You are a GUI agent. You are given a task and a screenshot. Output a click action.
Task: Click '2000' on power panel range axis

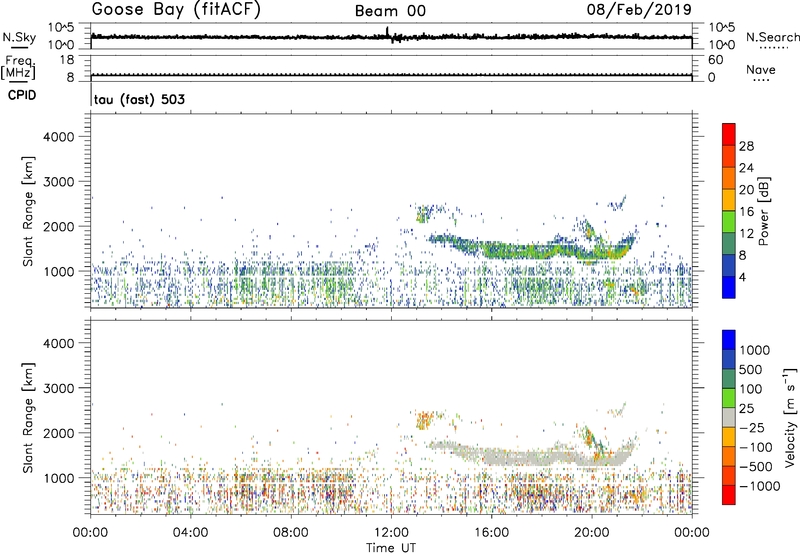pyautogui.click(x=59, y=226)
